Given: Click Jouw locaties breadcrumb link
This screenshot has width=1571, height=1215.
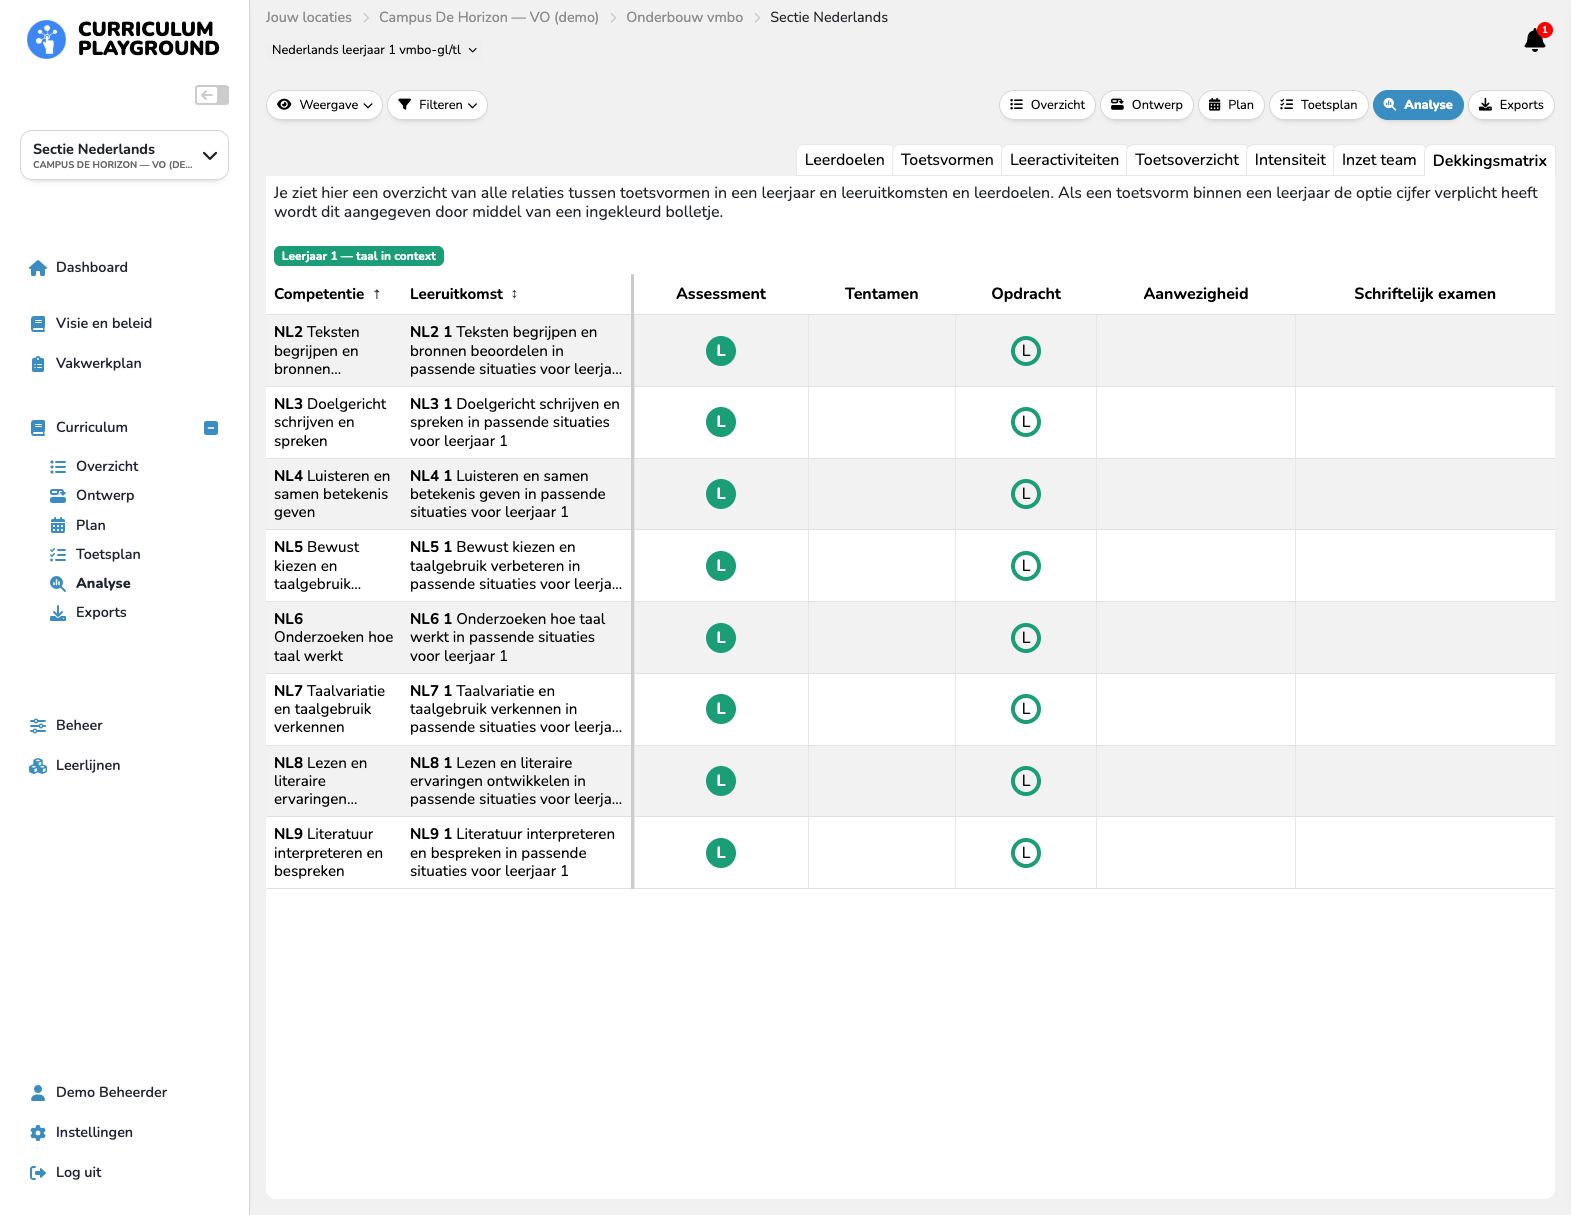Looking at the screenshot, I should (308, 17).
